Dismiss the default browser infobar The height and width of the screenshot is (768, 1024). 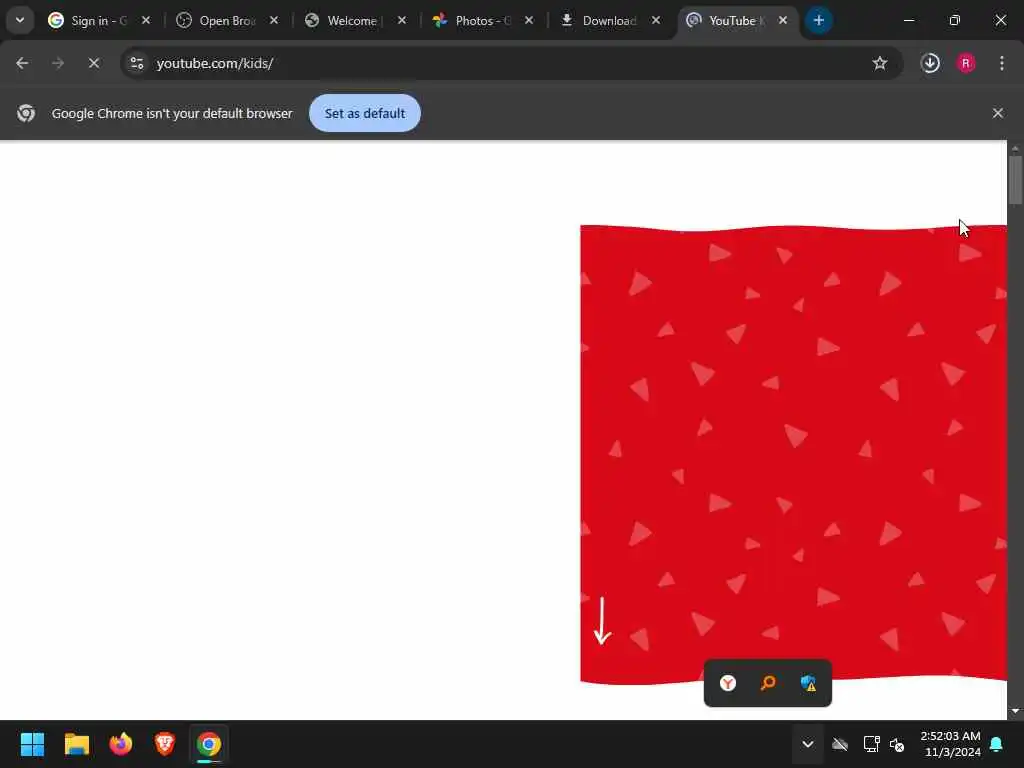[x=997, y=113]
